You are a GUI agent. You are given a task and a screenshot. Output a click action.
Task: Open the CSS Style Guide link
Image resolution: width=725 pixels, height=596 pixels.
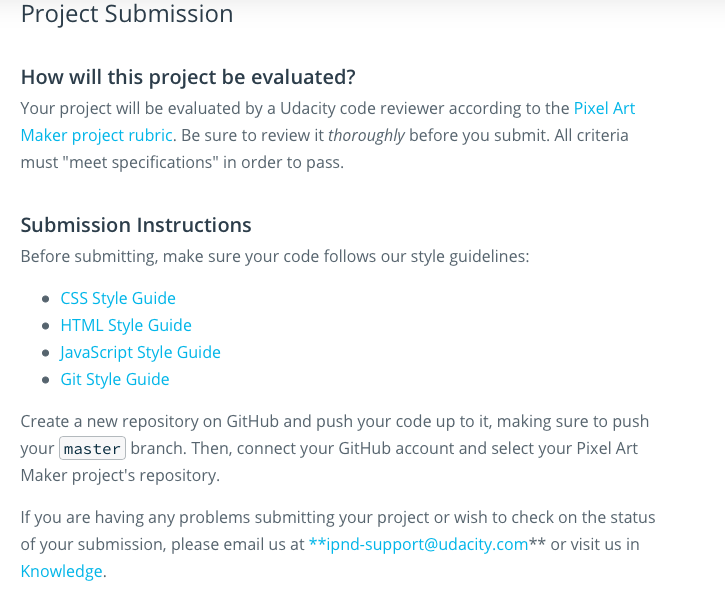(x=118, y=298)
